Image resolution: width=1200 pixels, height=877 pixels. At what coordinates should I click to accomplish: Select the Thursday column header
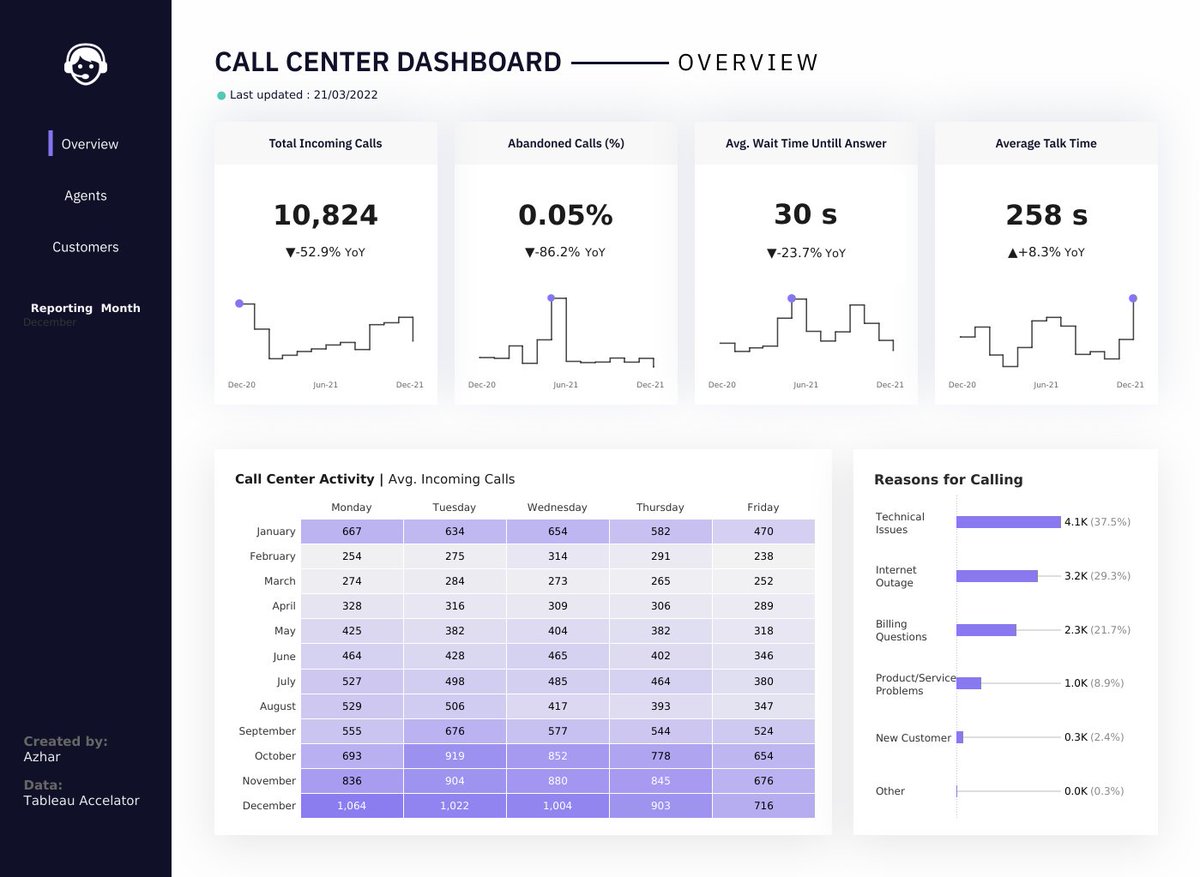pyautogui.click(x=660, y=507)
